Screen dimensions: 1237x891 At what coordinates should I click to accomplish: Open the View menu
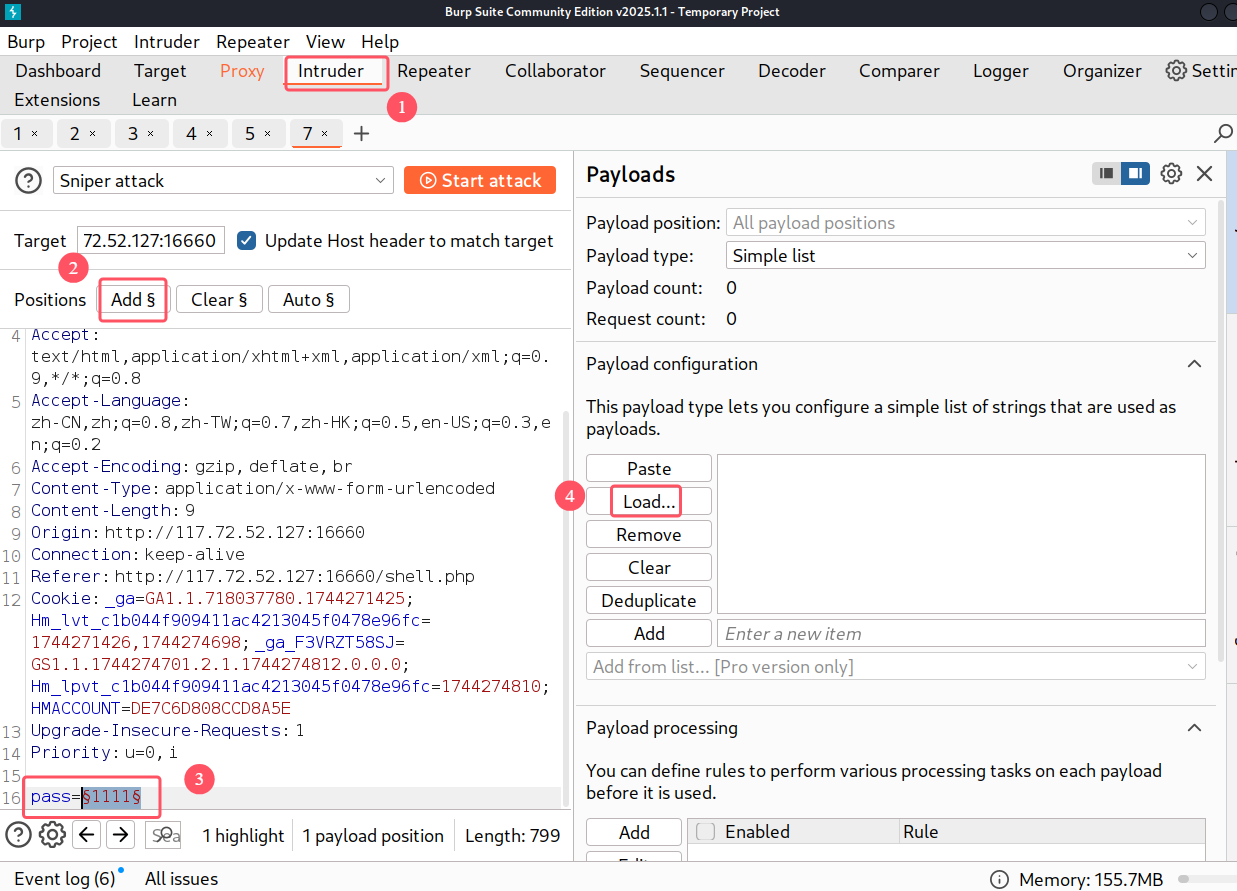[x=325, y=42]
